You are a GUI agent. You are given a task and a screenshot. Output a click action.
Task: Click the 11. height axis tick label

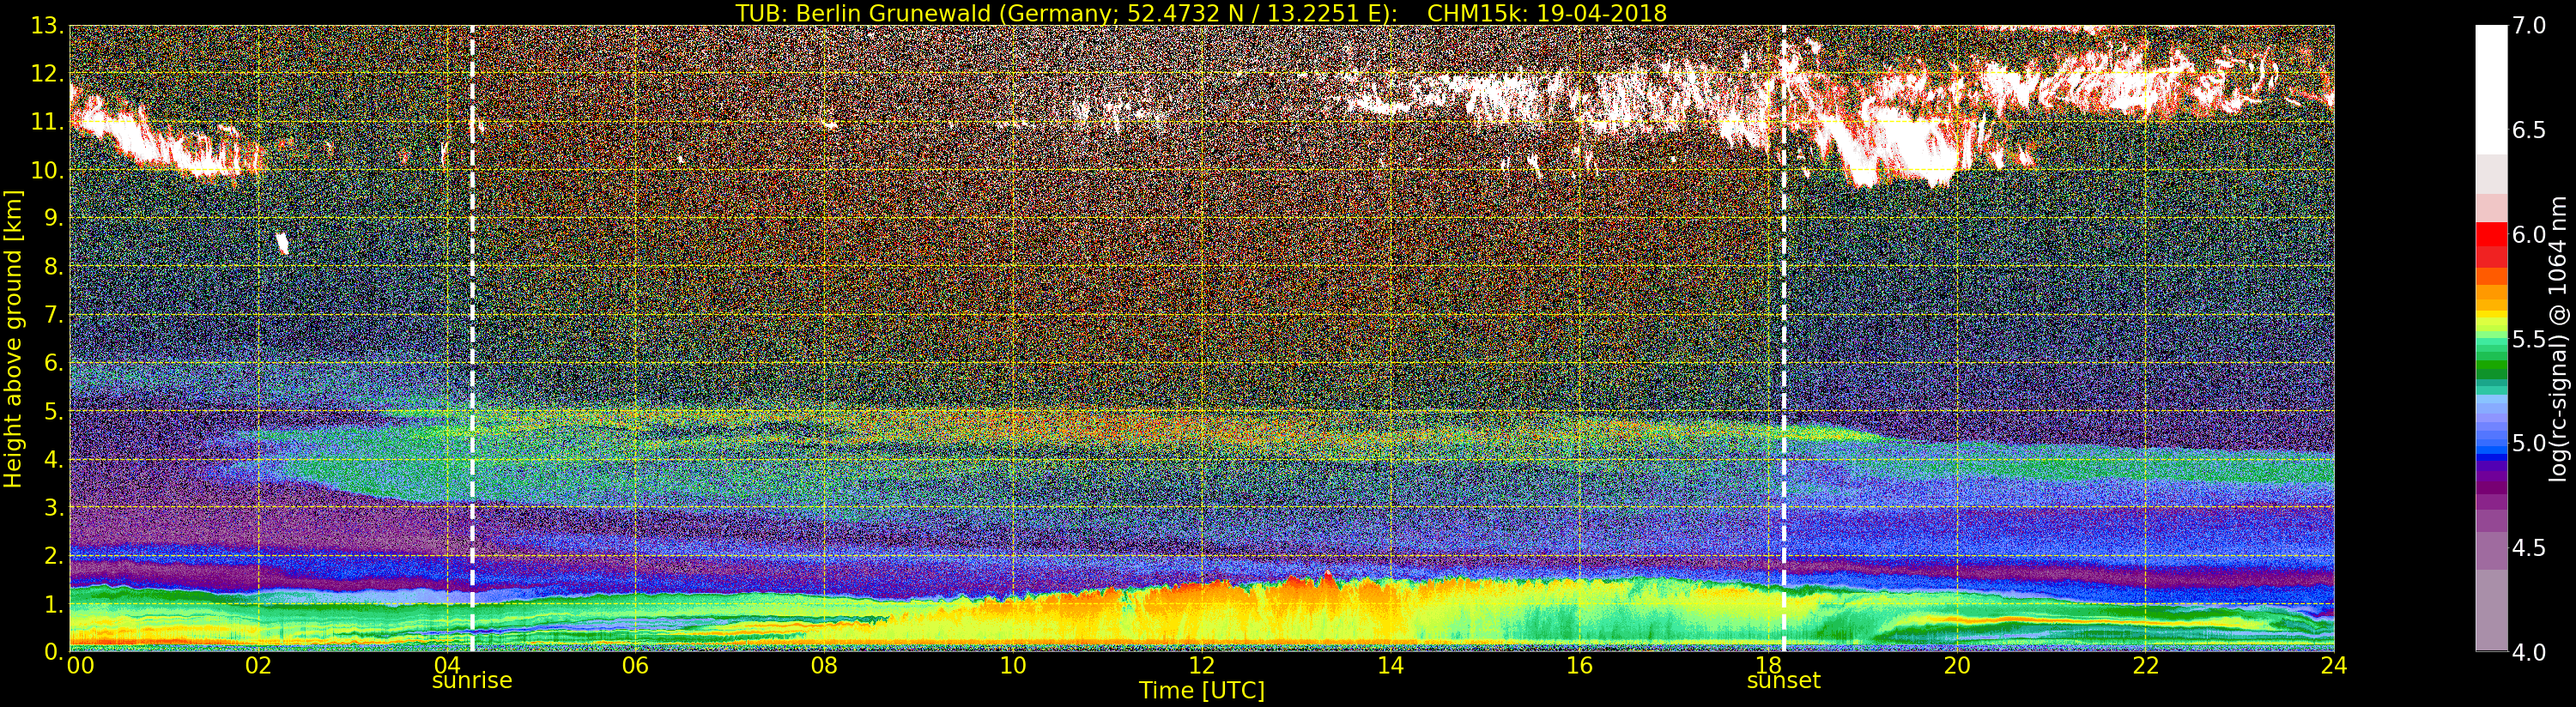click(x=47, y=122)
